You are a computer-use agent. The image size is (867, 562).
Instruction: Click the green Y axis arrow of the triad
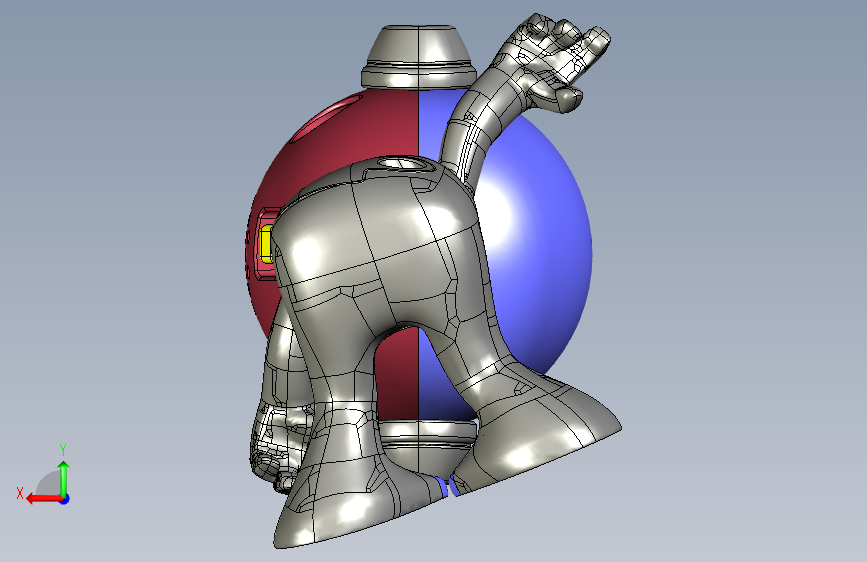point(64,478)
